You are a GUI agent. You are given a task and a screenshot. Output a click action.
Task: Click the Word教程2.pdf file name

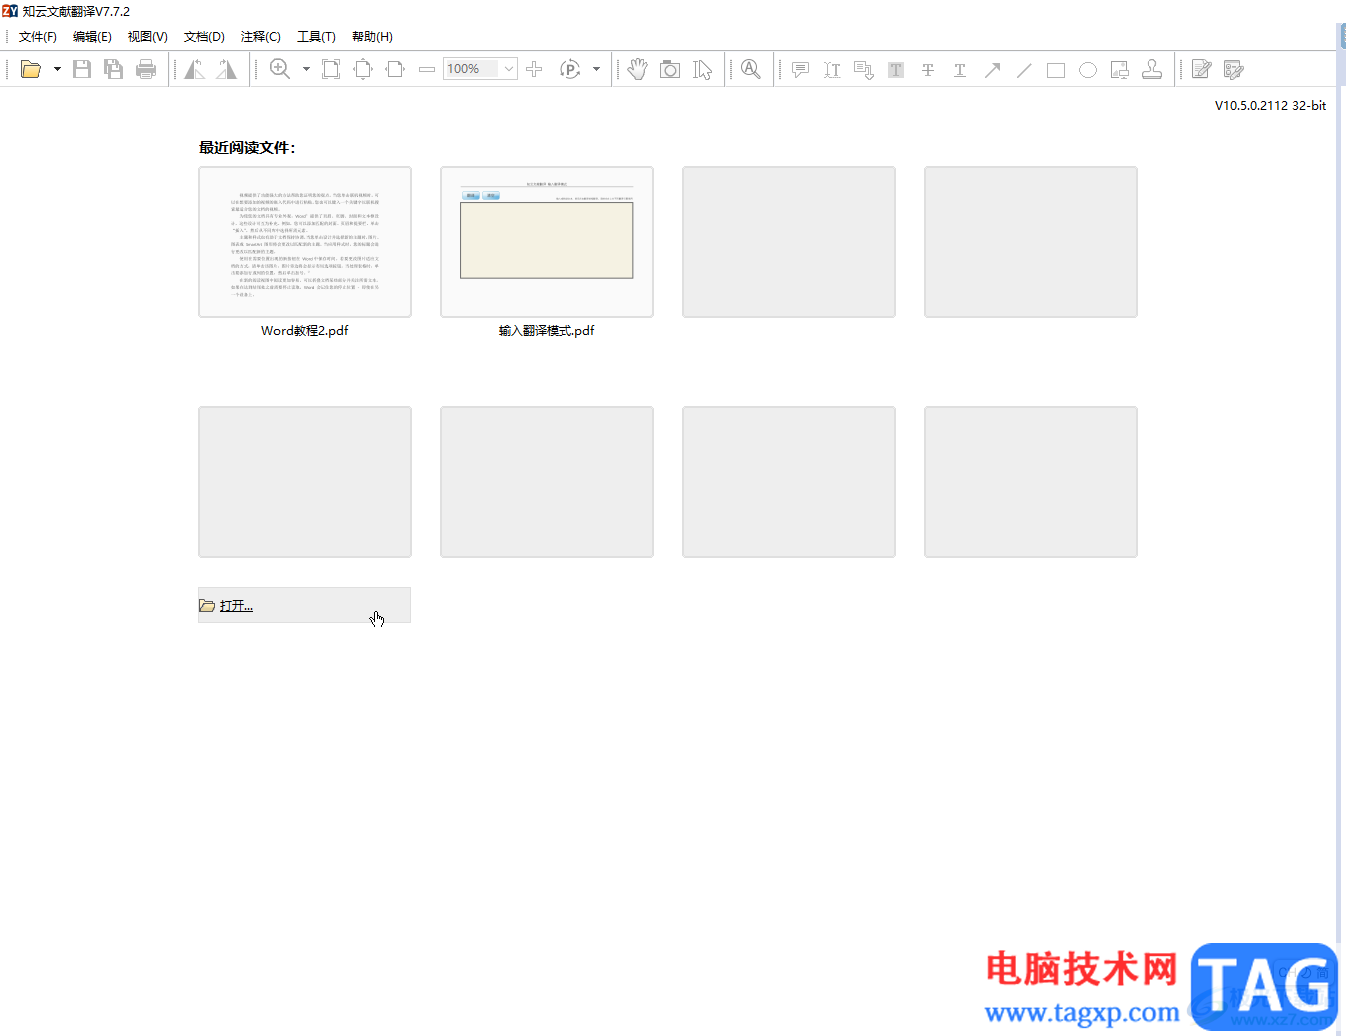click(305, 331)
